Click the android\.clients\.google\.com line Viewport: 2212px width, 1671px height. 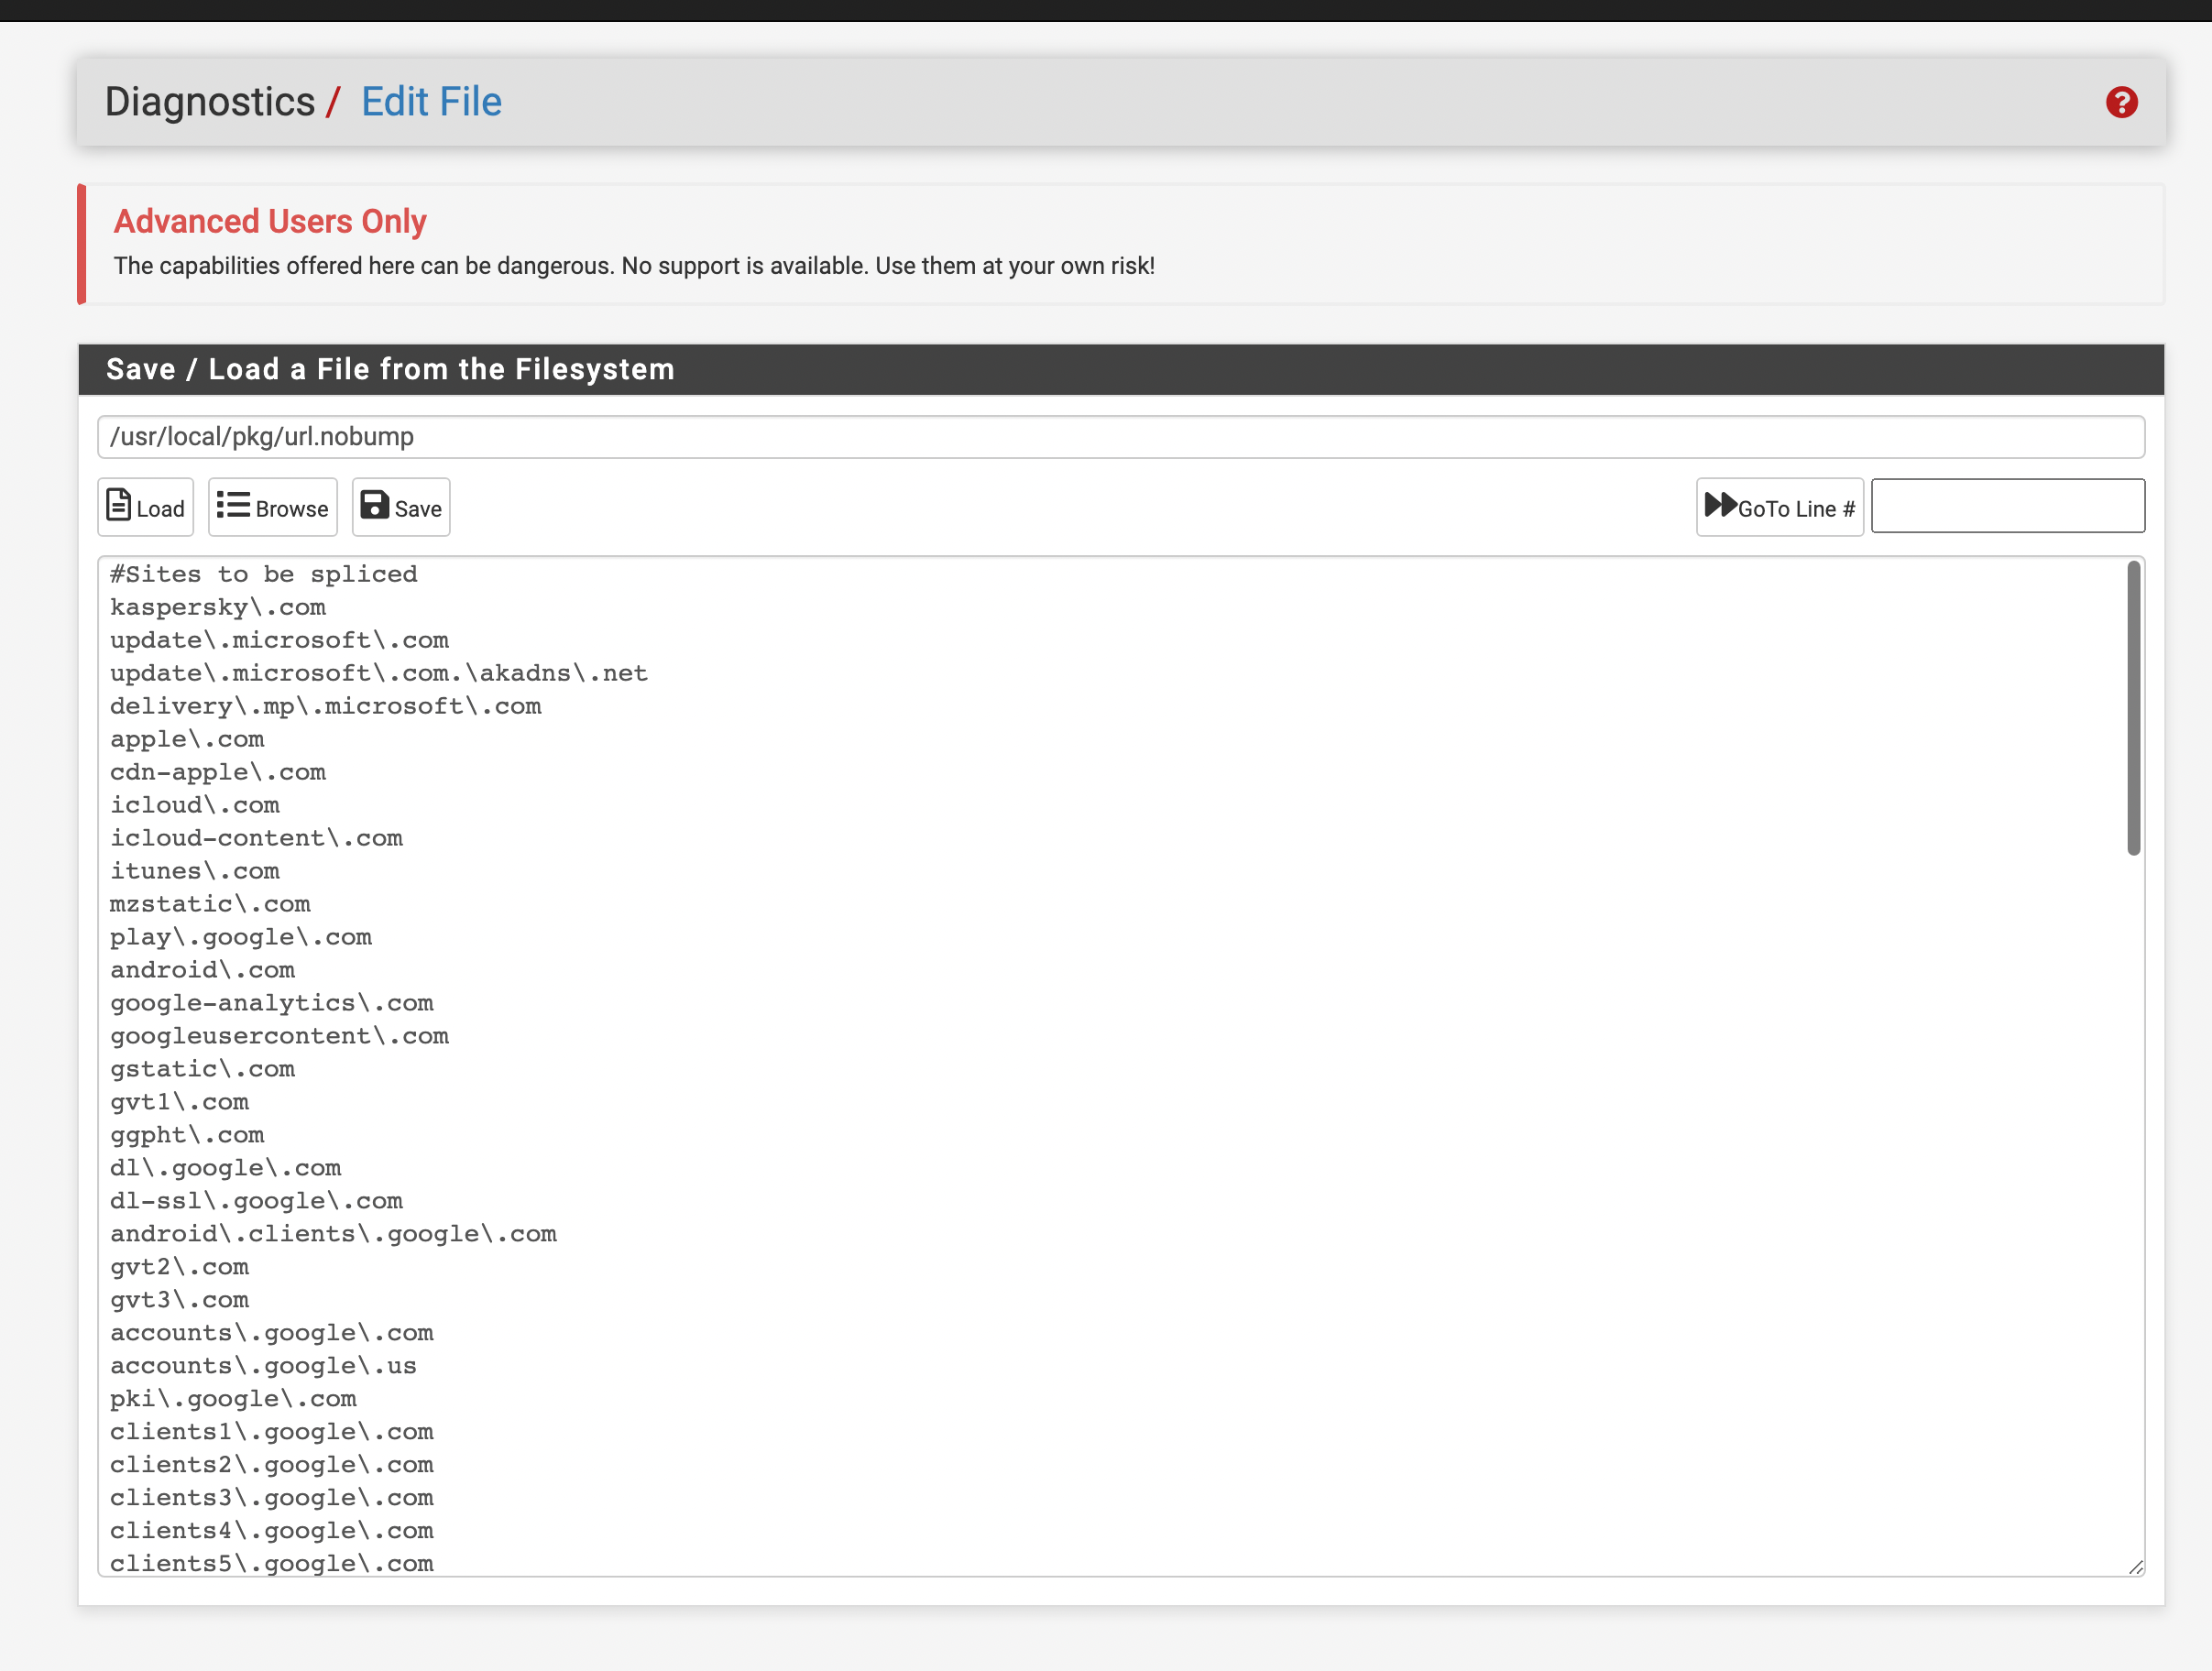coord(334,1234)
